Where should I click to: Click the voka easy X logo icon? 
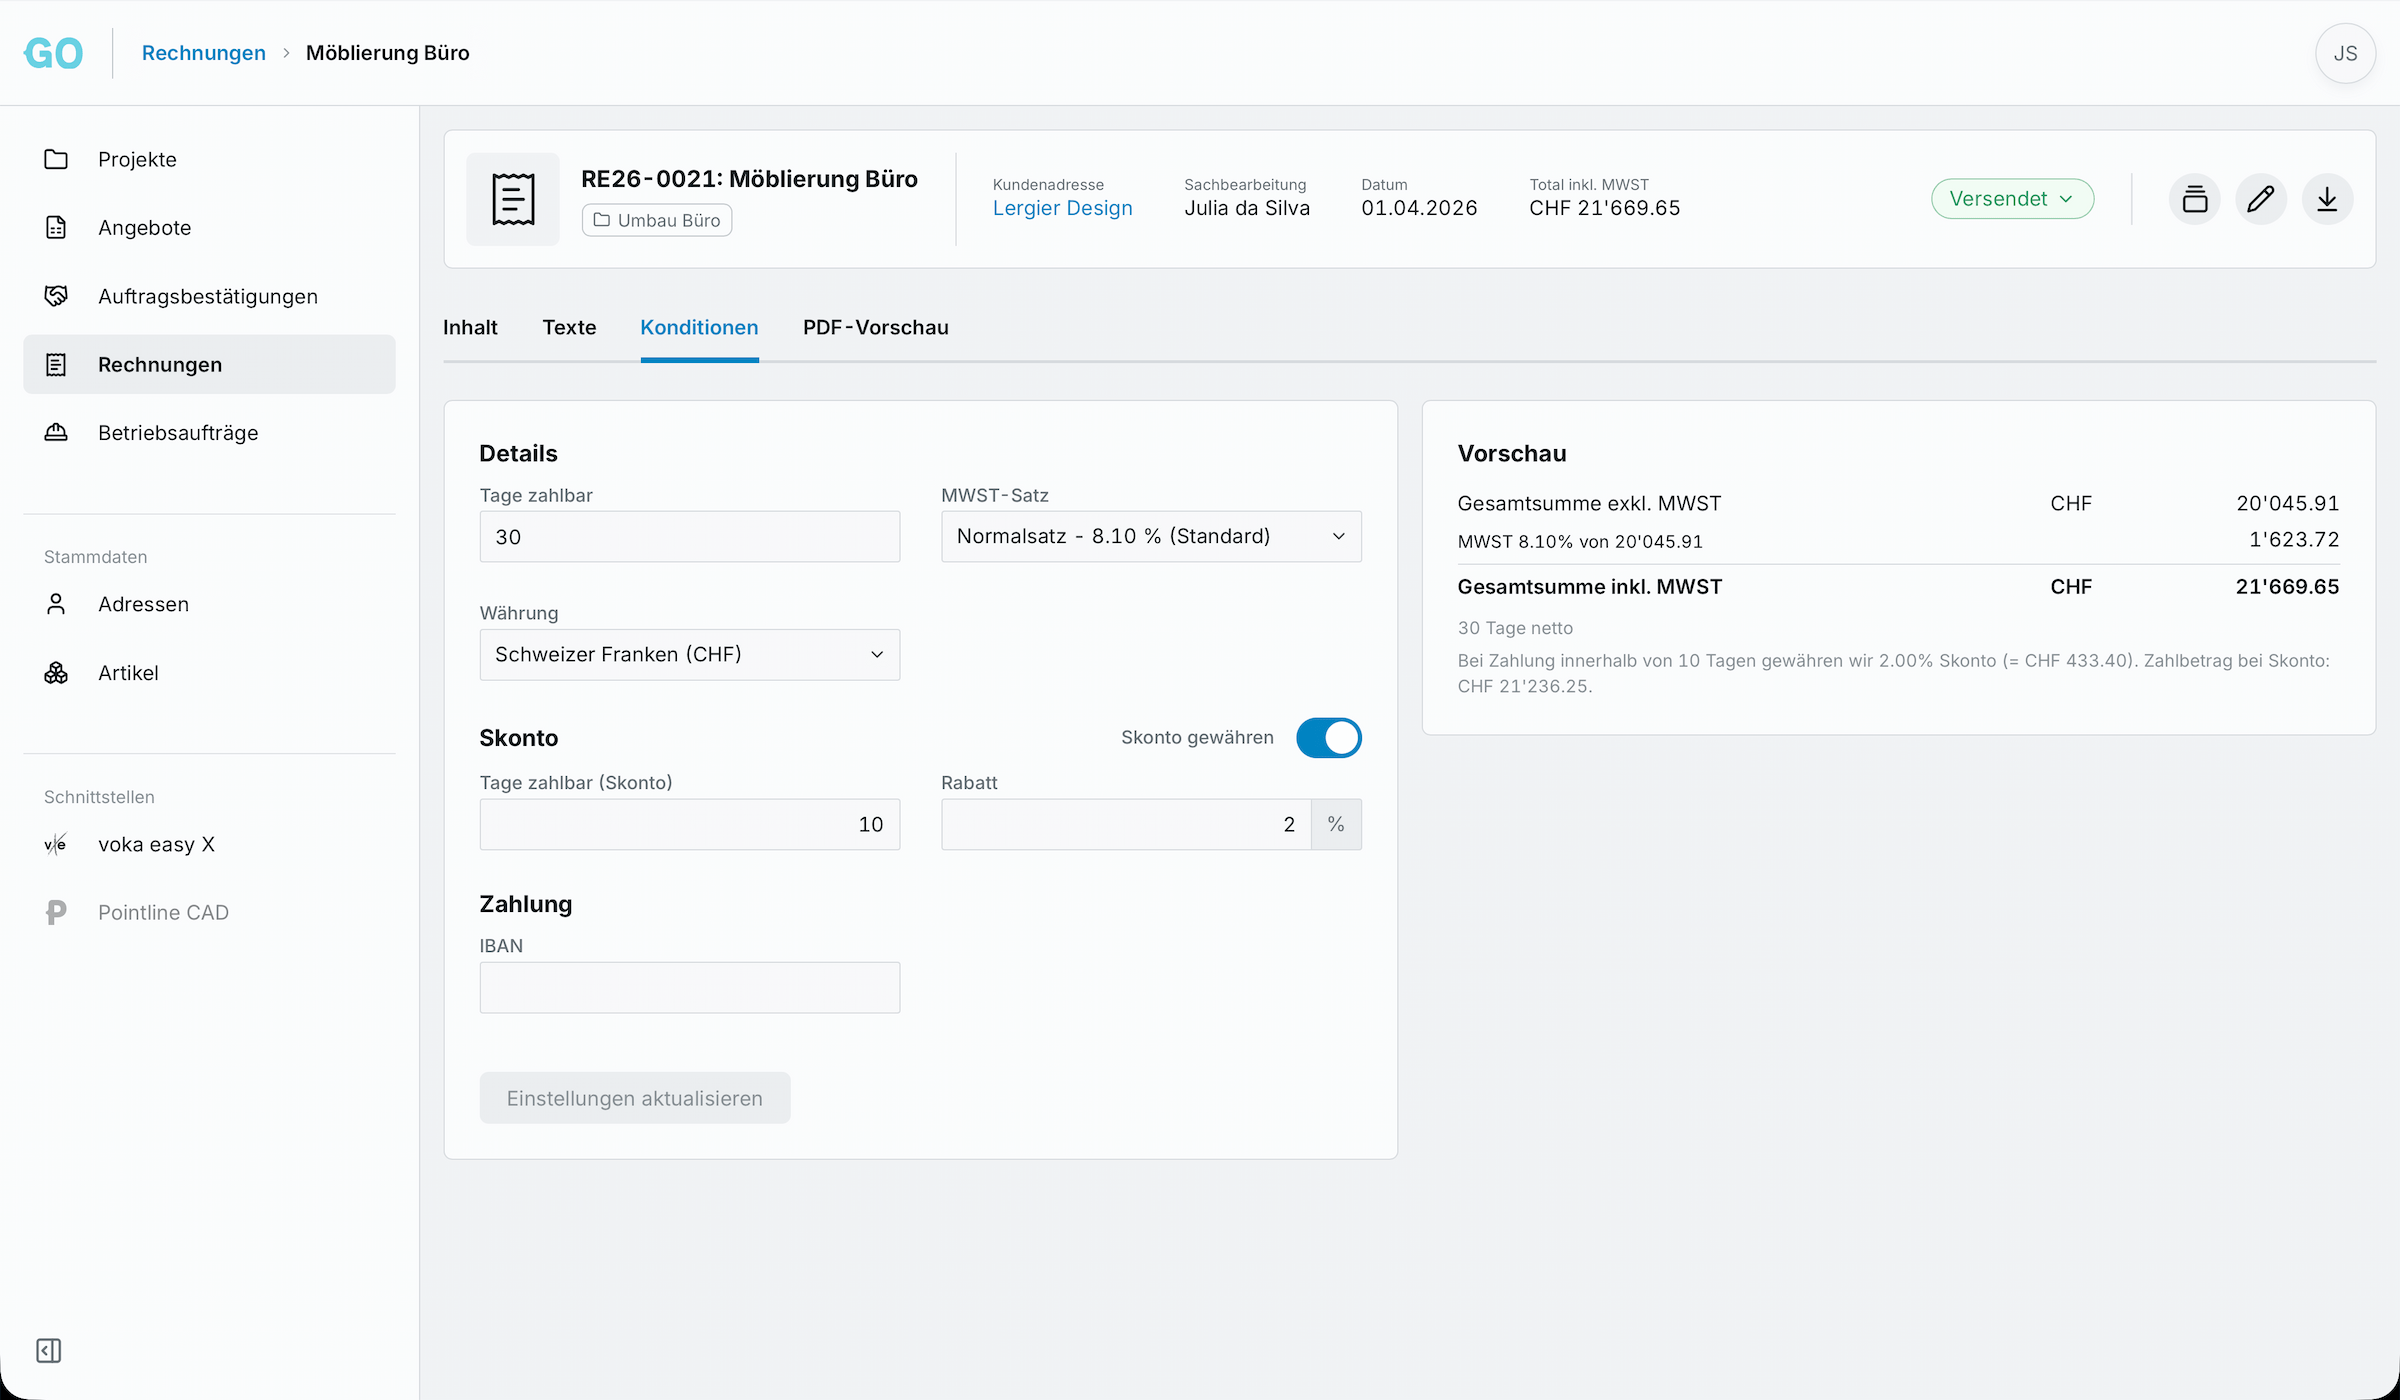pos(56,844)
